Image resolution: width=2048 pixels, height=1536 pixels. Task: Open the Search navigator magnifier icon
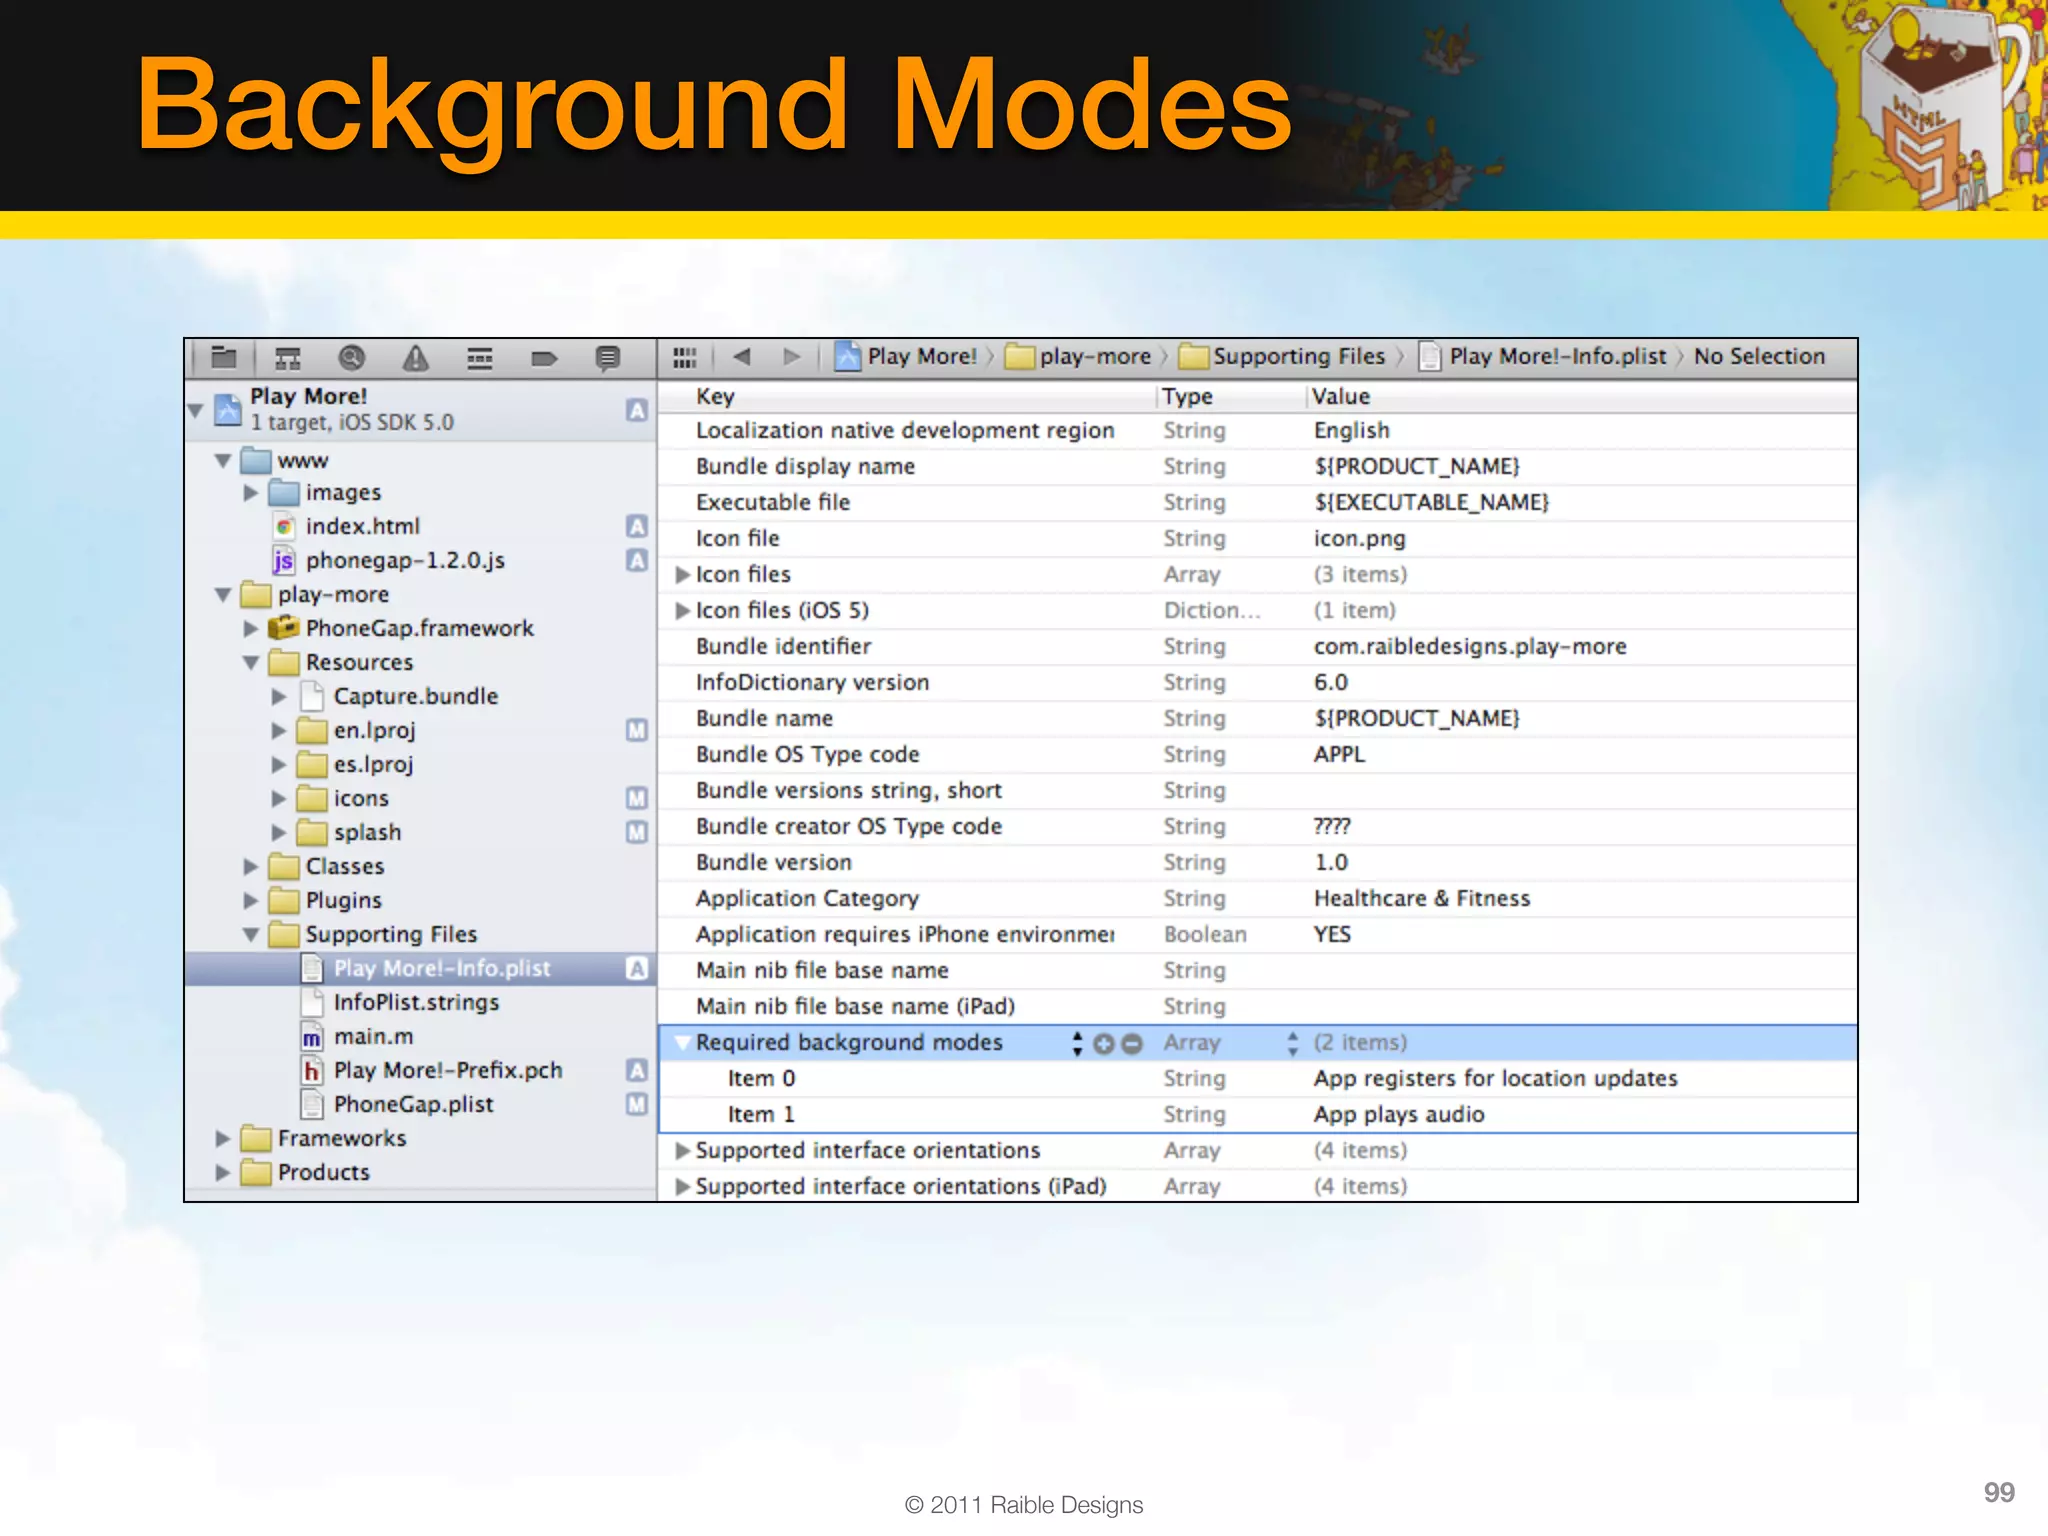point(352,357)
